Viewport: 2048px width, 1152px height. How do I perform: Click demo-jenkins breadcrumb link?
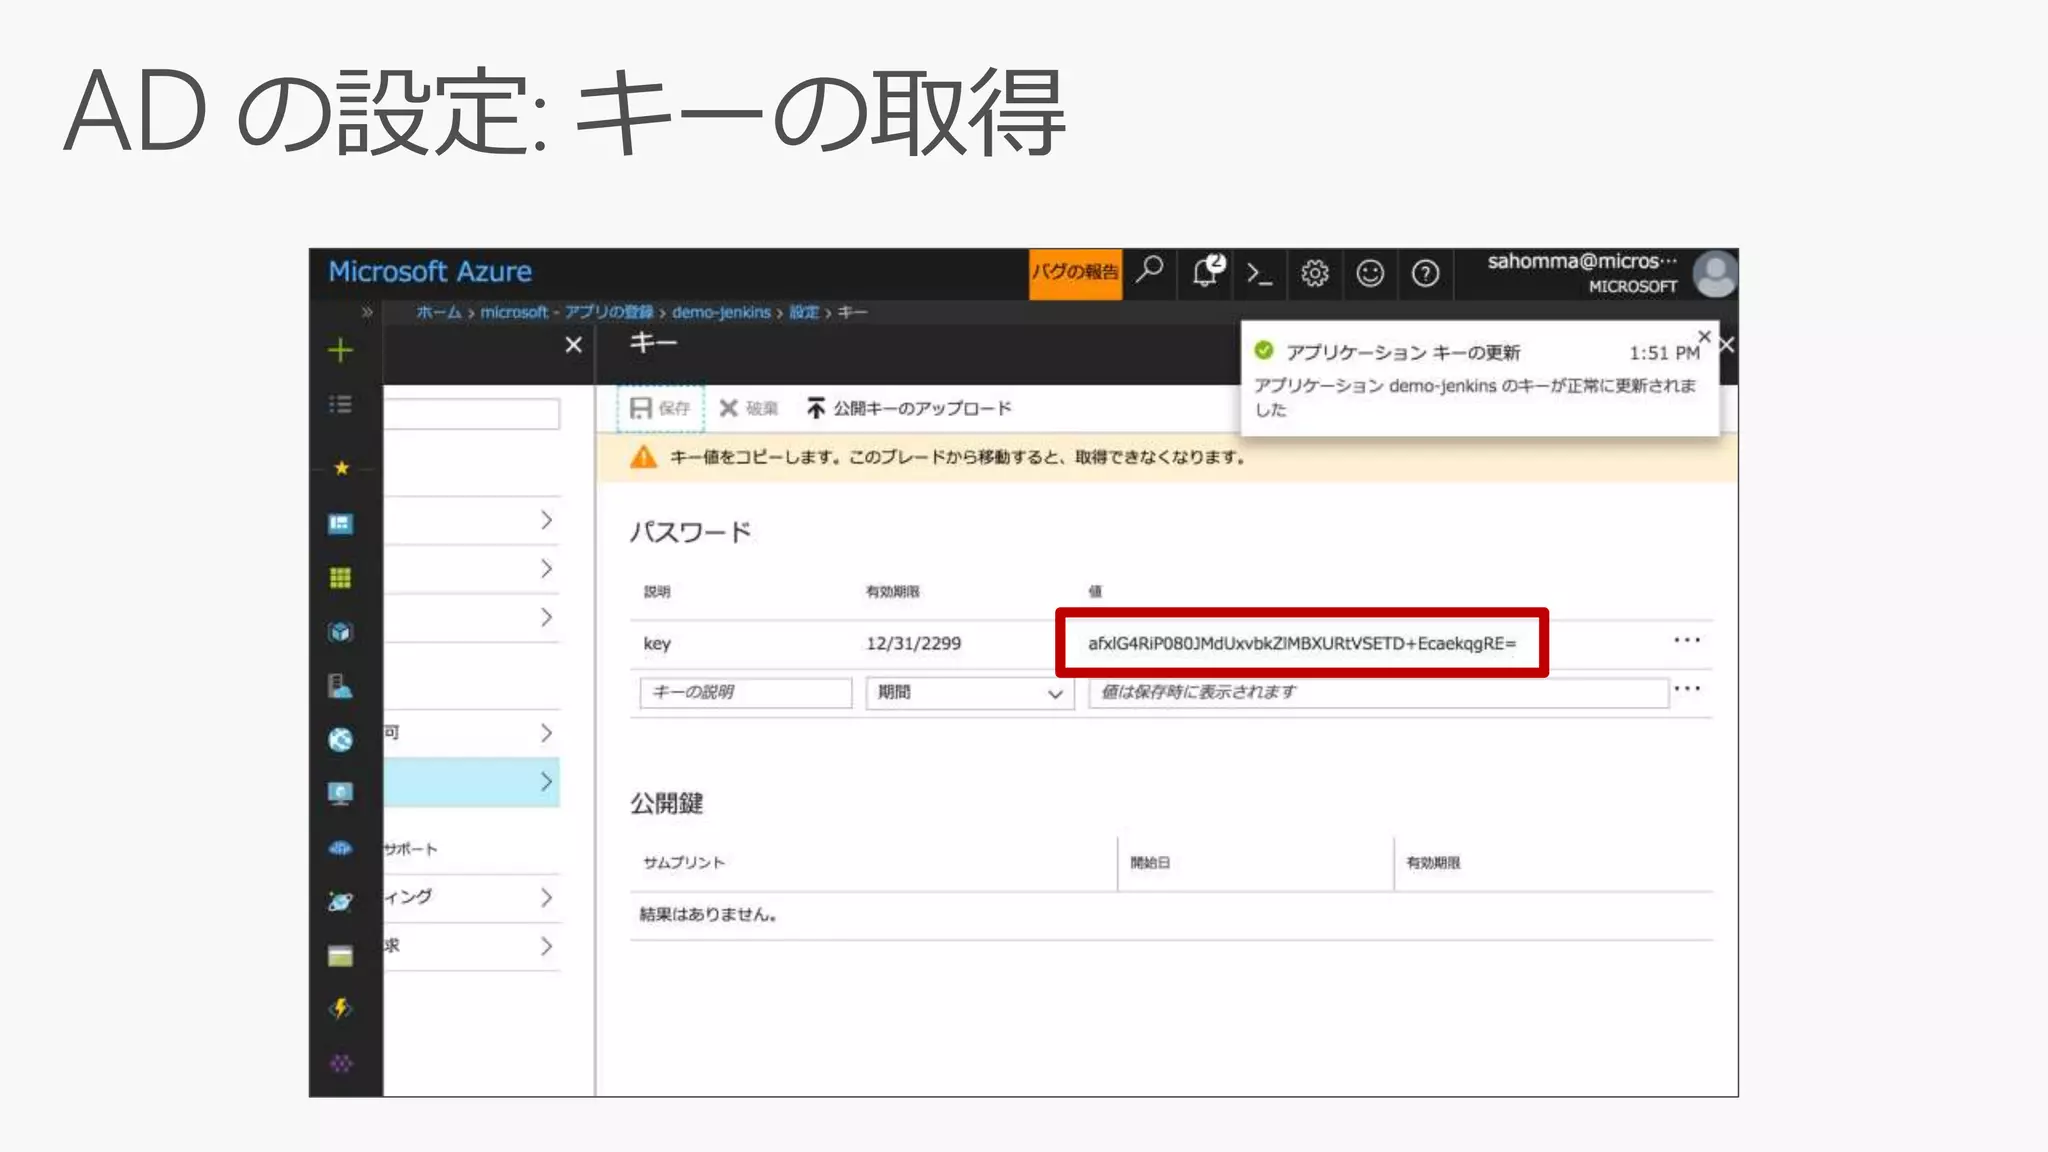(720, 312)
